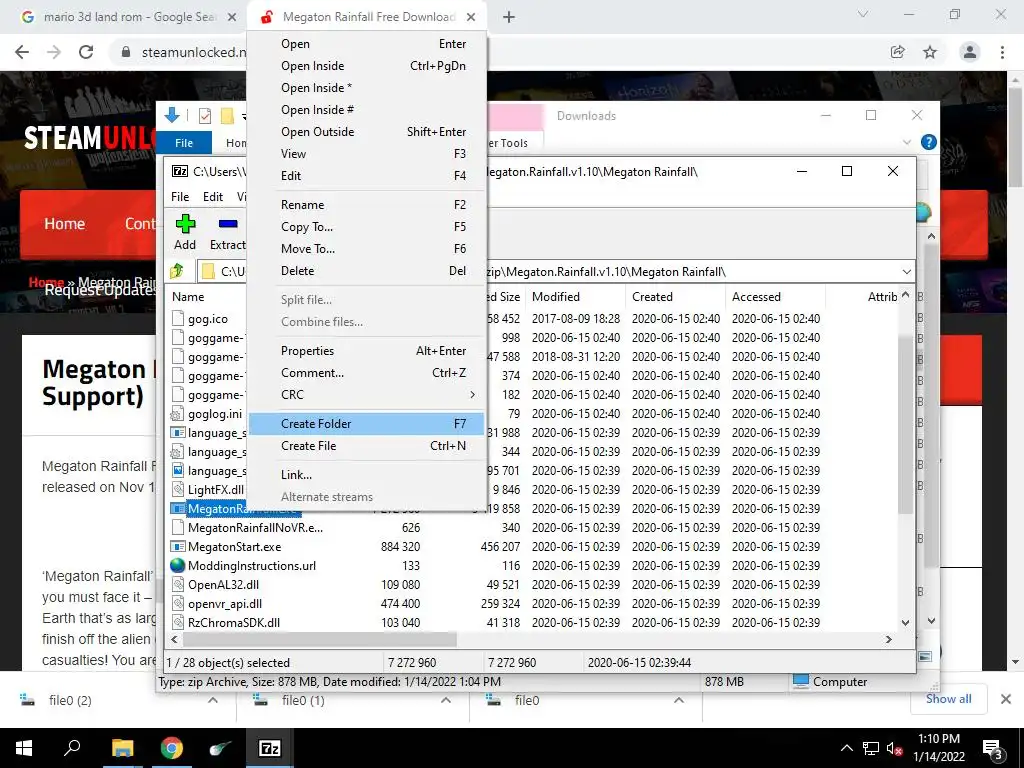Switch to the Megaton Rainfall Free Download tab
The image size is (1024, 768).
367,17
